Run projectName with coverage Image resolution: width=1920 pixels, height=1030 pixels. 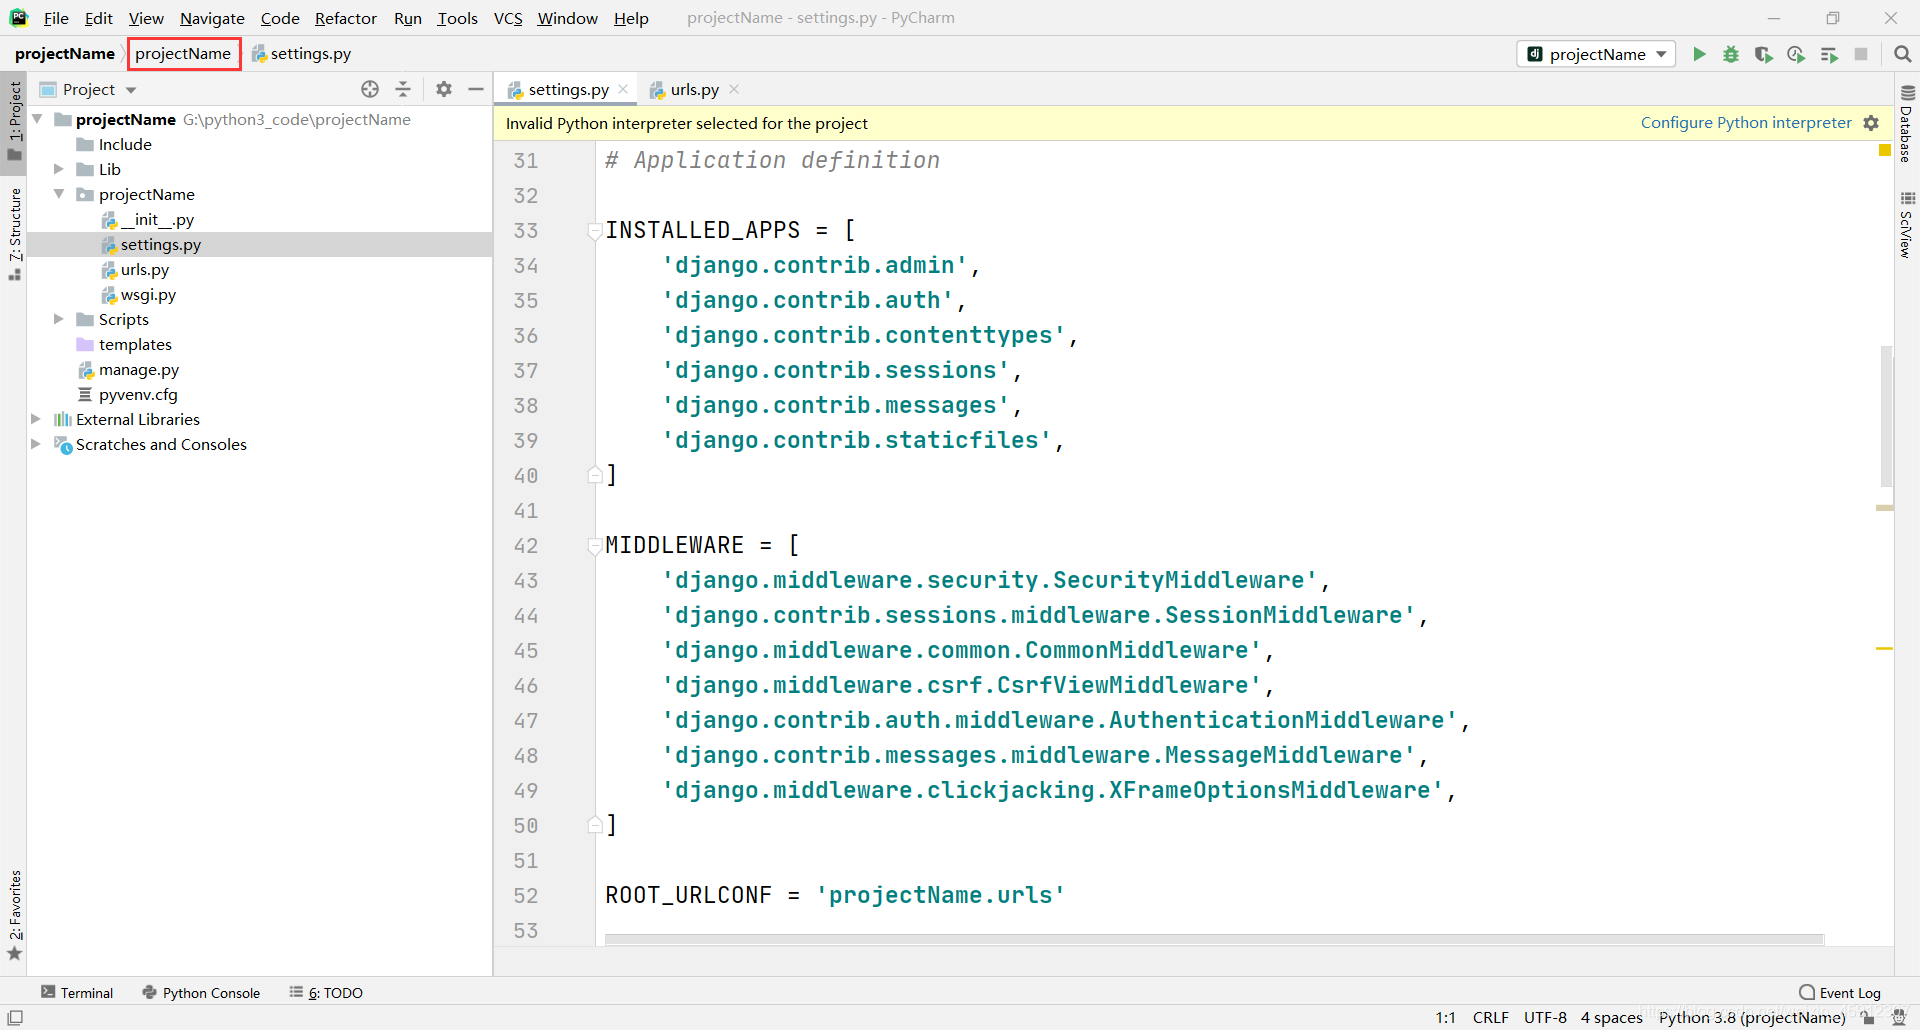coord(1764,54)
